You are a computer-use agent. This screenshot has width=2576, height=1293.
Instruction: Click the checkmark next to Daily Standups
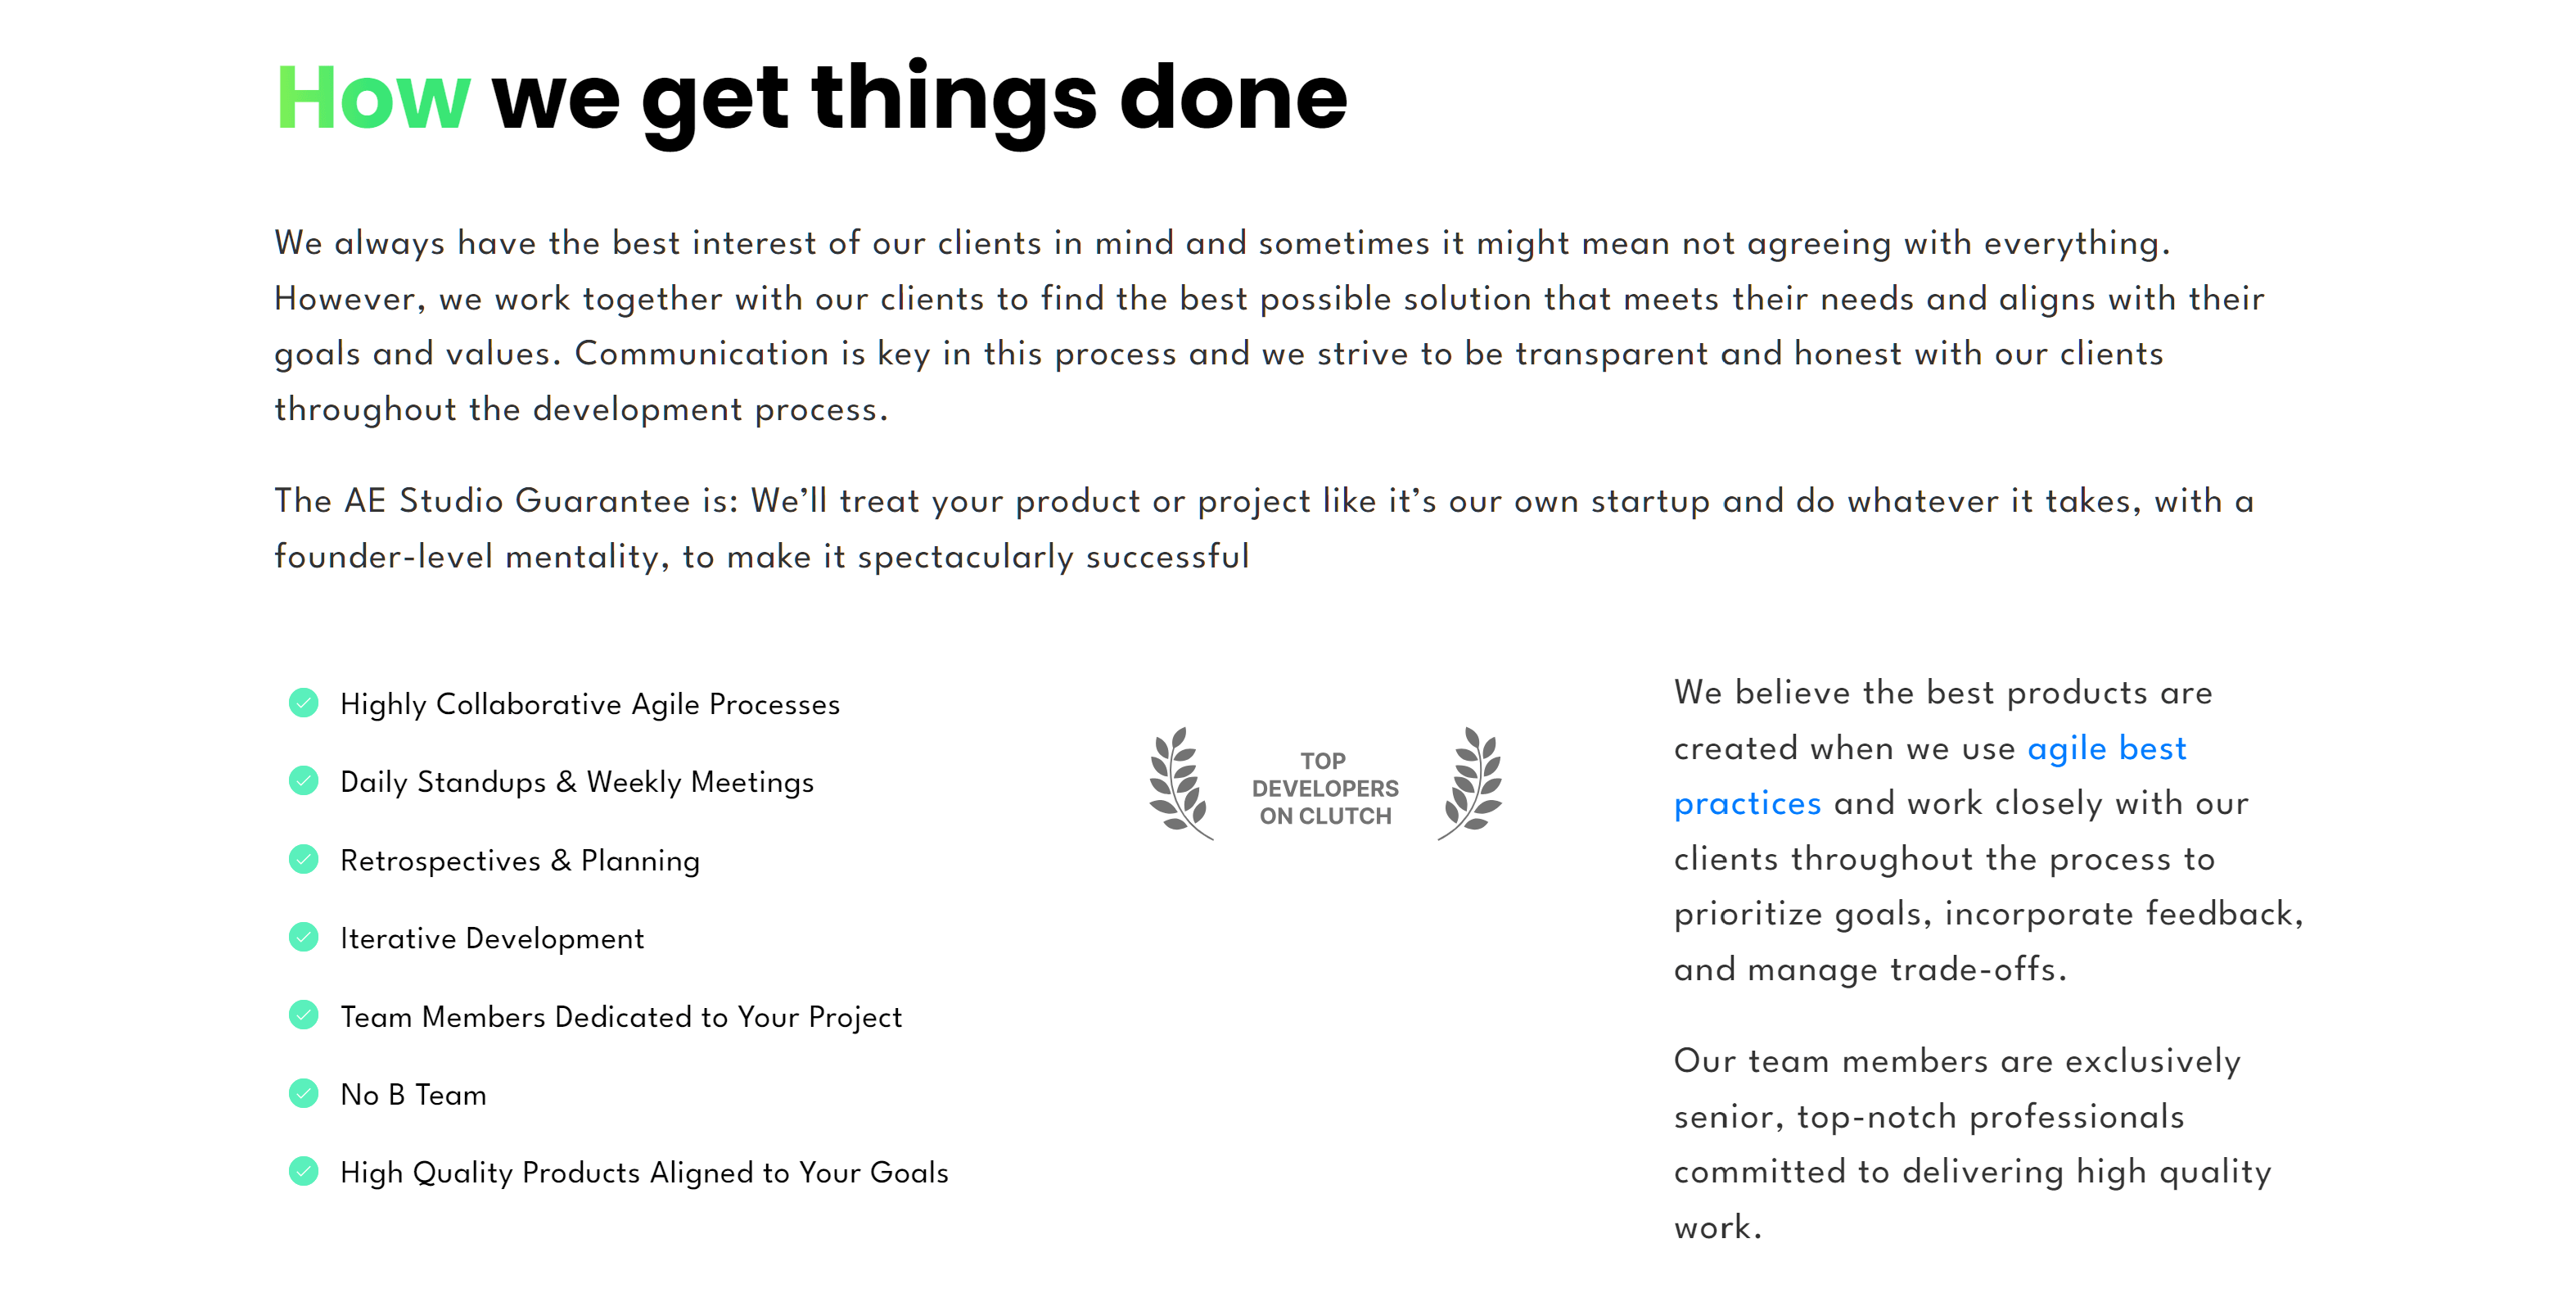(303, 781)
